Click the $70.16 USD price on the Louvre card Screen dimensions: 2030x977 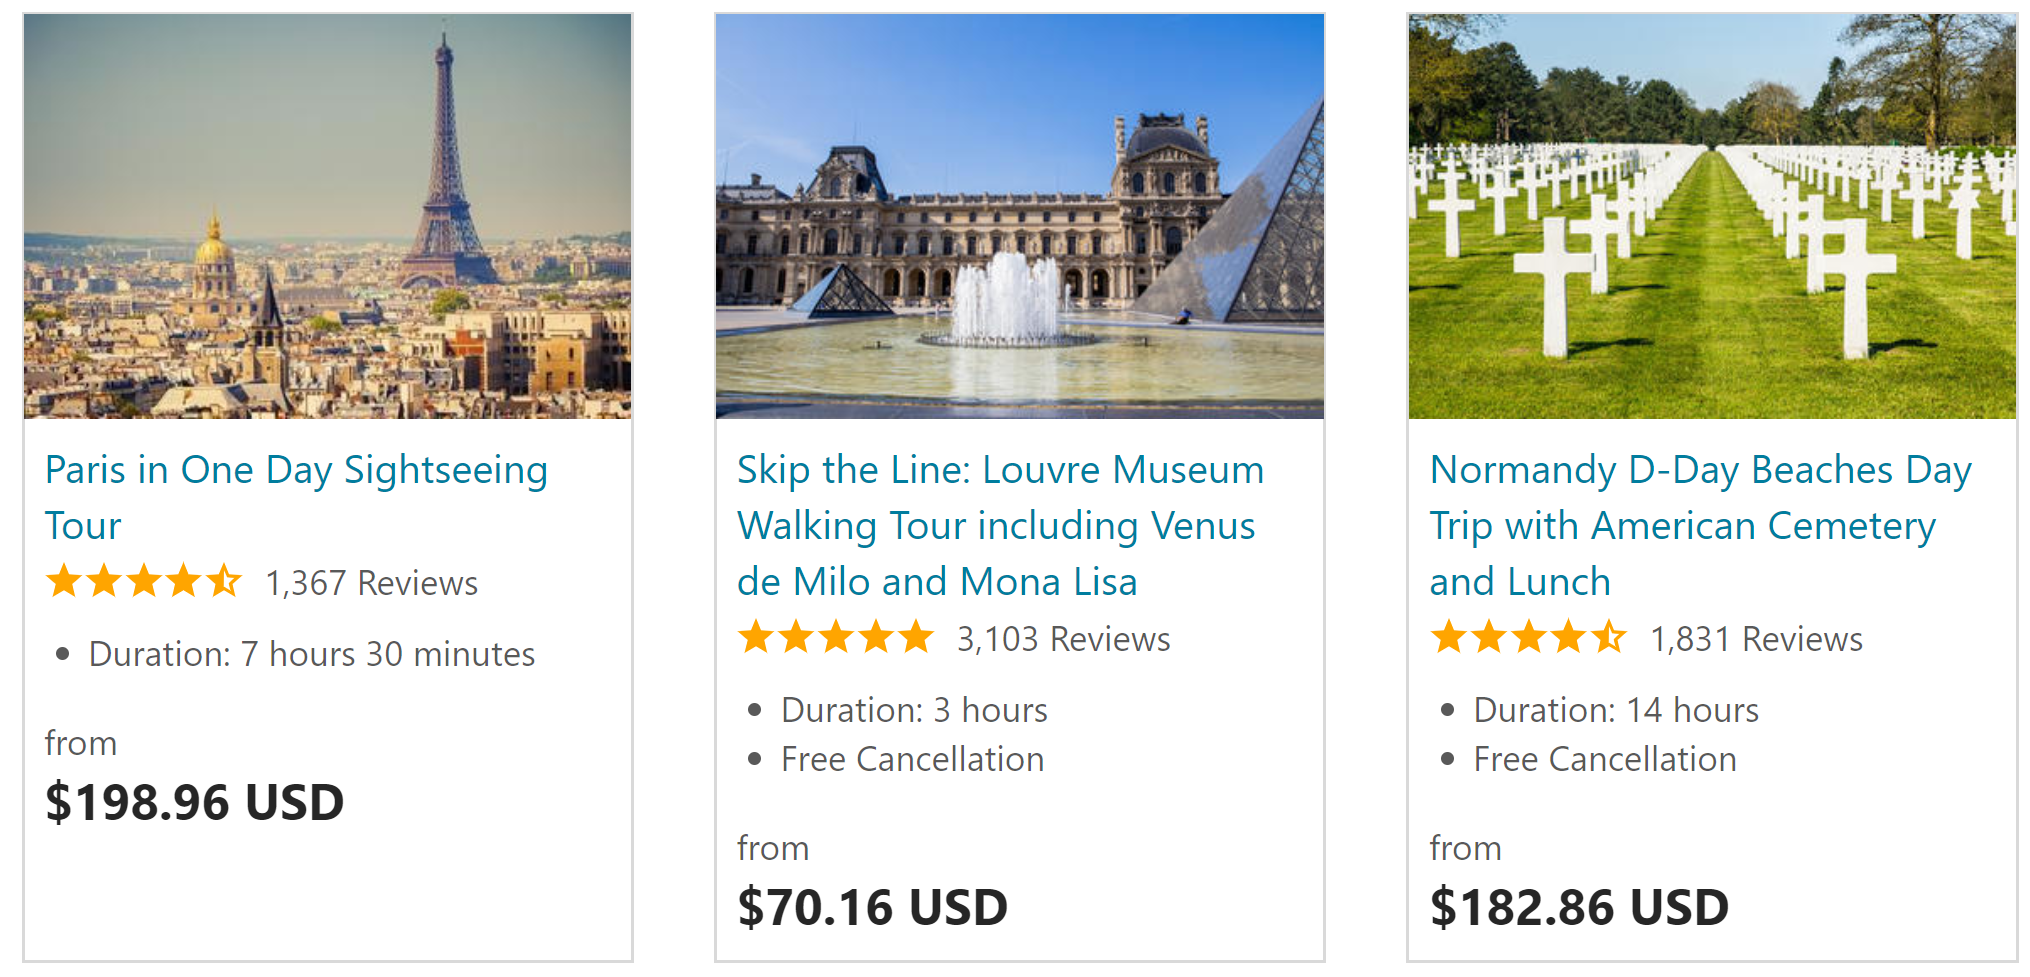point(871,906)
